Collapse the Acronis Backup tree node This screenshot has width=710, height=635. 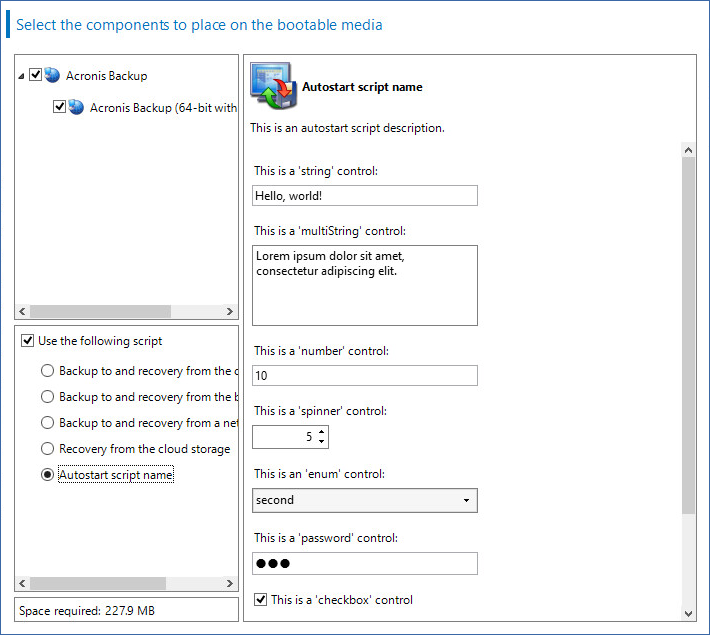click(23, 76)
